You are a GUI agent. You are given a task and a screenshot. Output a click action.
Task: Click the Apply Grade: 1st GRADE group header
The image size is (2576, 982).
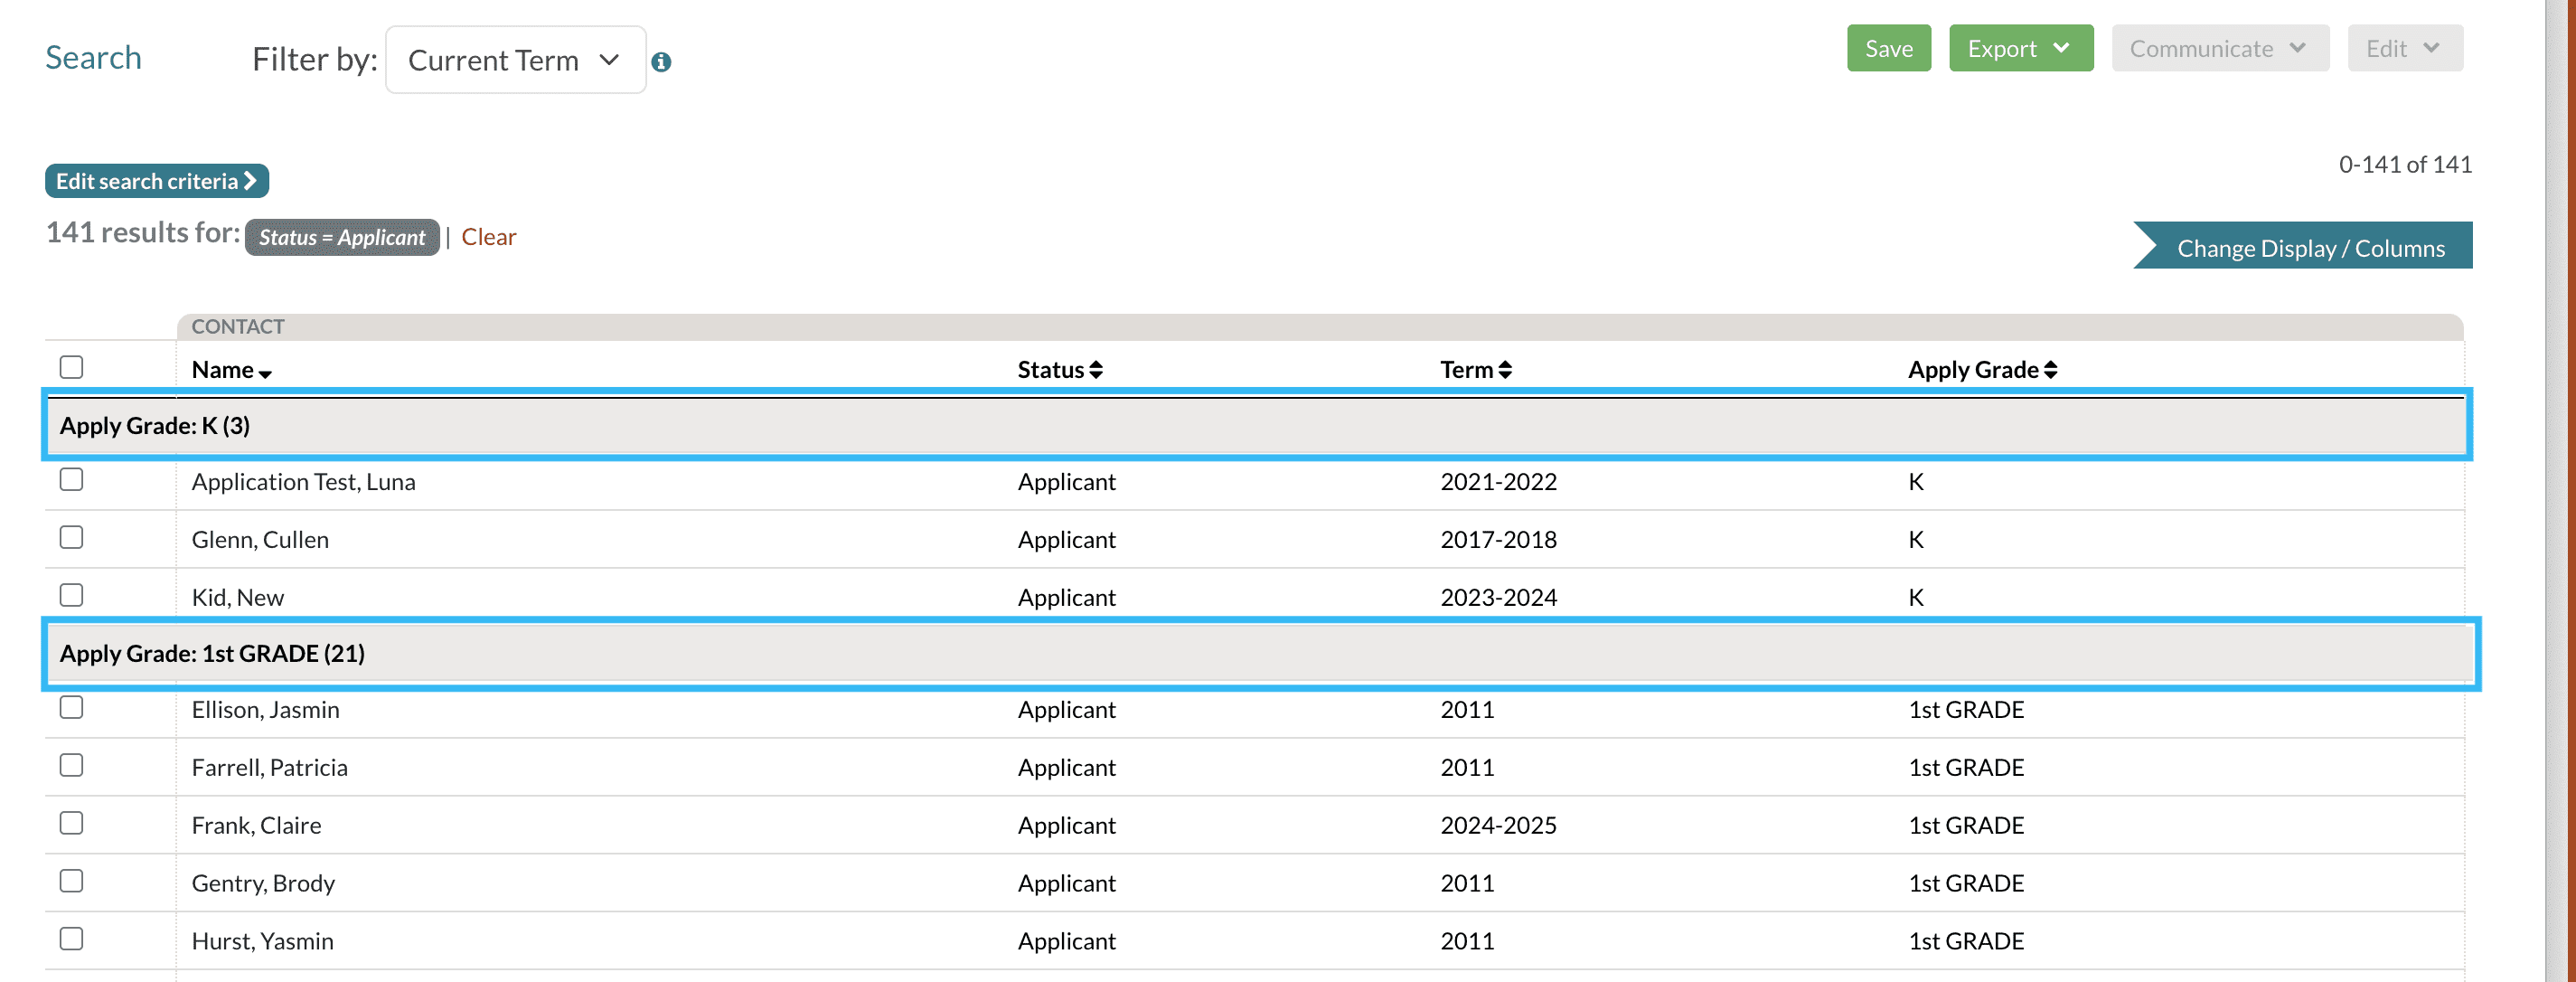click(x=212, y=654)
